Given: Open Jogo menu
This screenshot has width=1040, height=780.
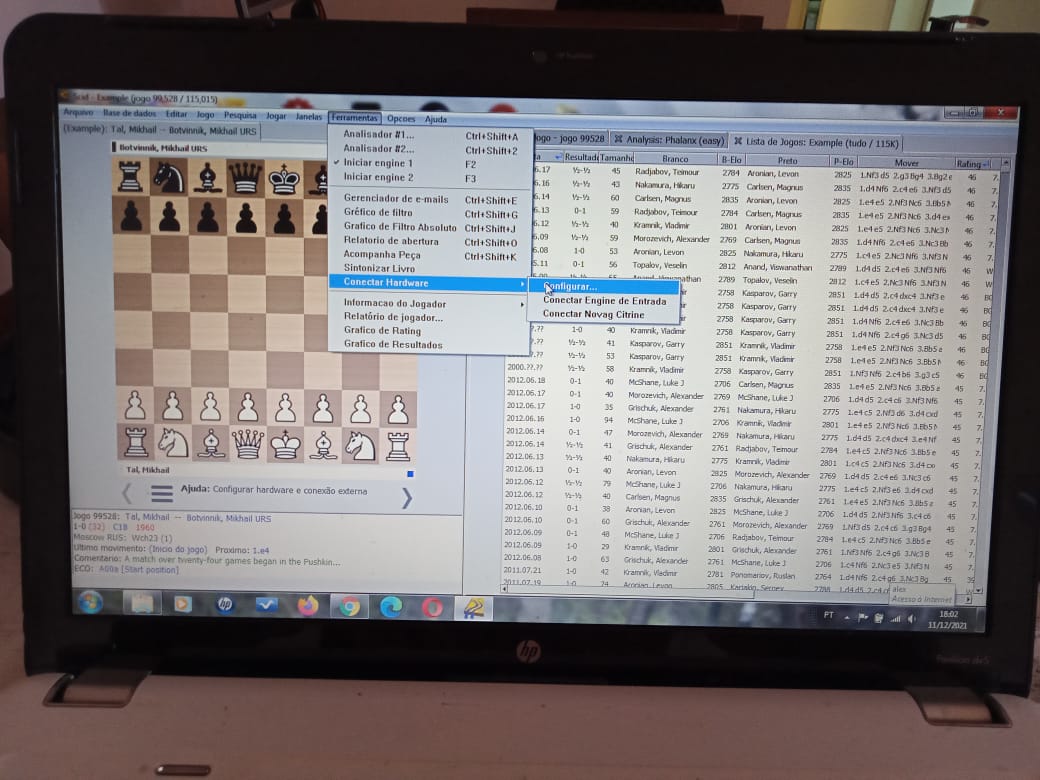Looking at the screenshot, I should tap(206, 115).
